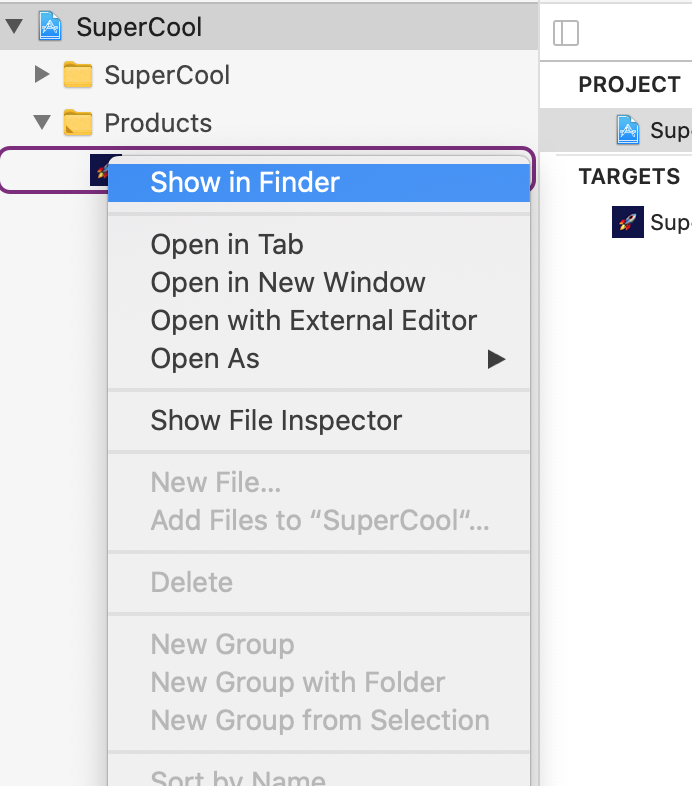Select the Products group label
The image size is (692, 786).
click(x=158, y=123)
